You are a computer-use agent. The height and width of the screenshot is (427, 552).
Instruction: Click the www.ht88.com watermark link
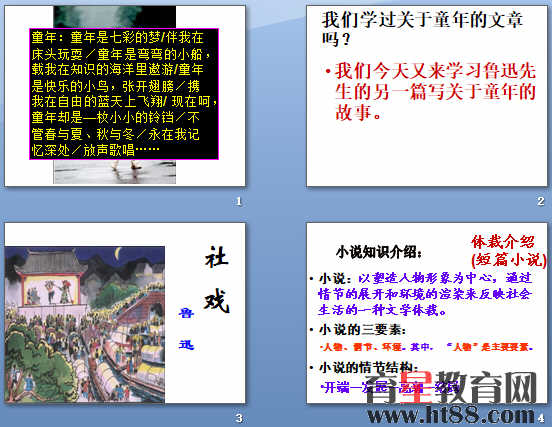tap(451, 415)
